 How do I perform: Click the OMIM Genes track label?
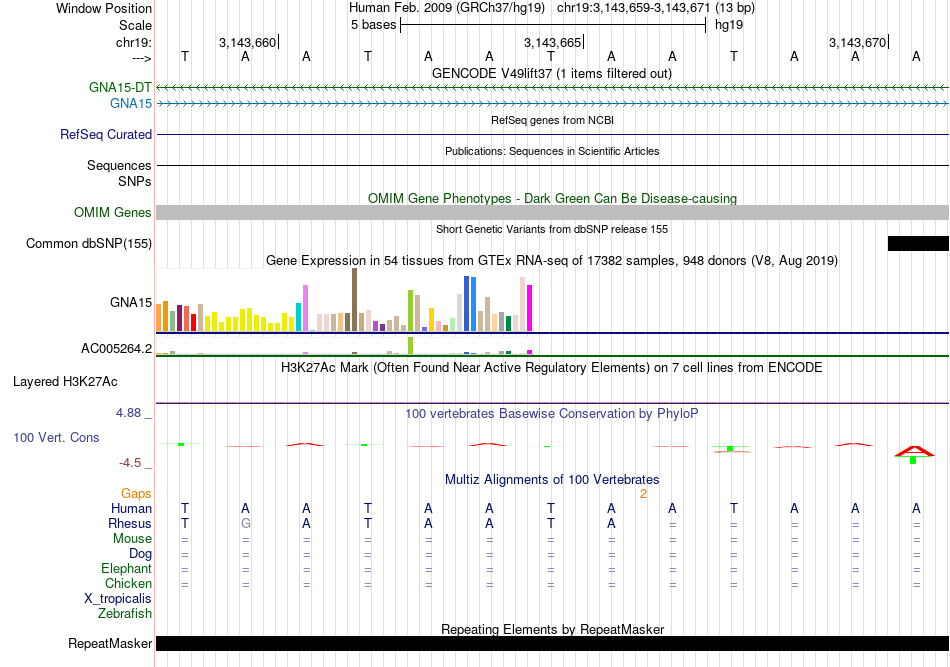point(113,213)
